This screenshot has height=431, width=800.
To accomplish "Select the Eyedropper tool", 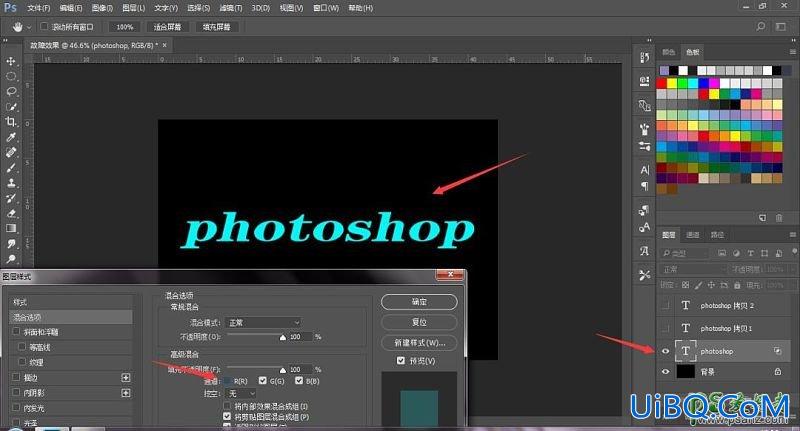I will [11, 137].
